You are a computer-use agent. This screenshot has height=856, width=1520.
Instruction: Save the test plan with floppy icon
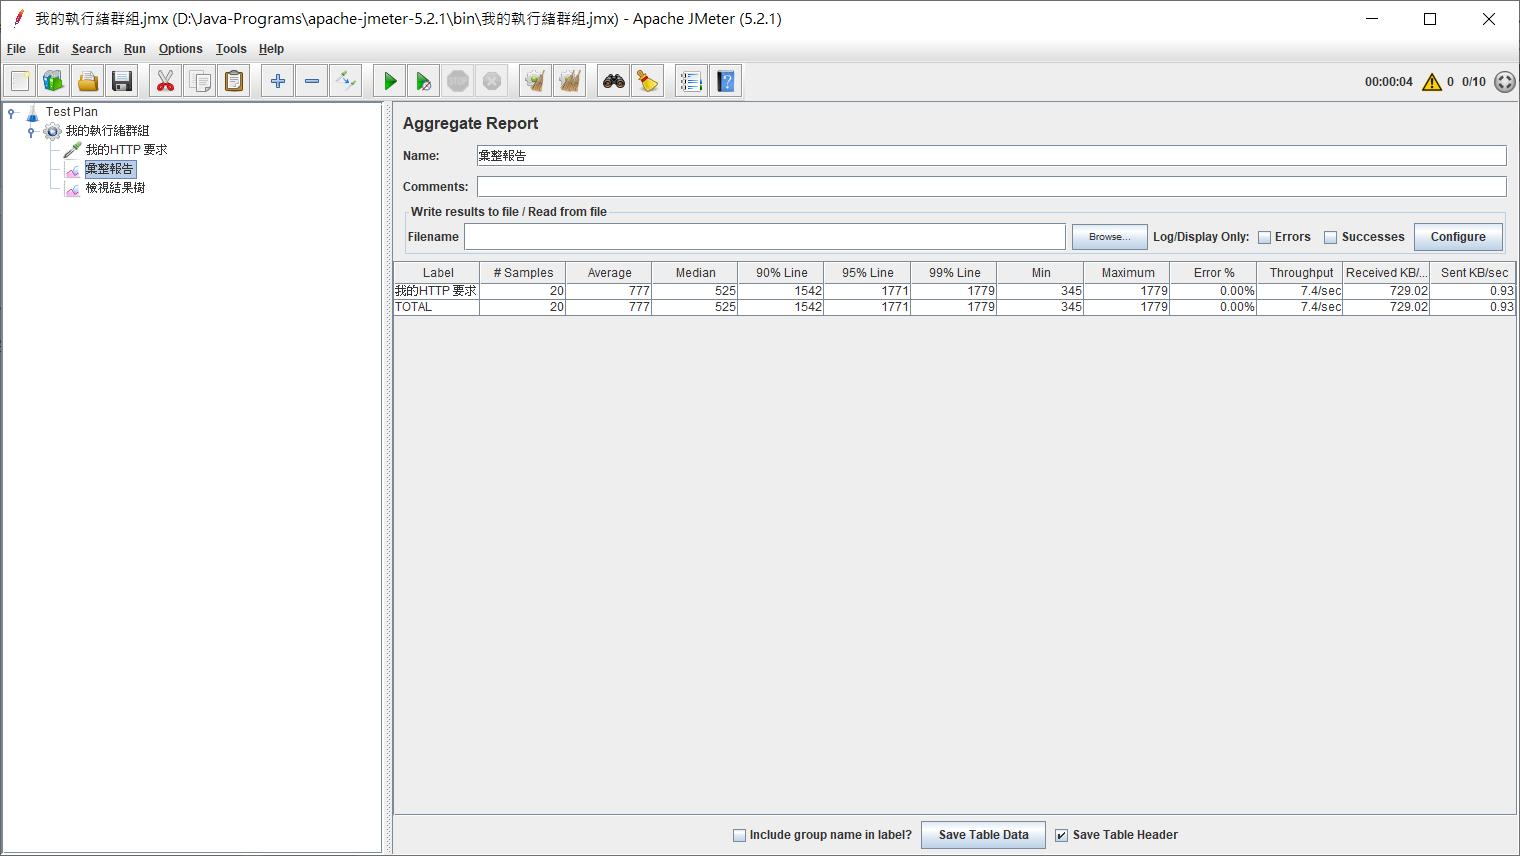[x=122, y=81]
